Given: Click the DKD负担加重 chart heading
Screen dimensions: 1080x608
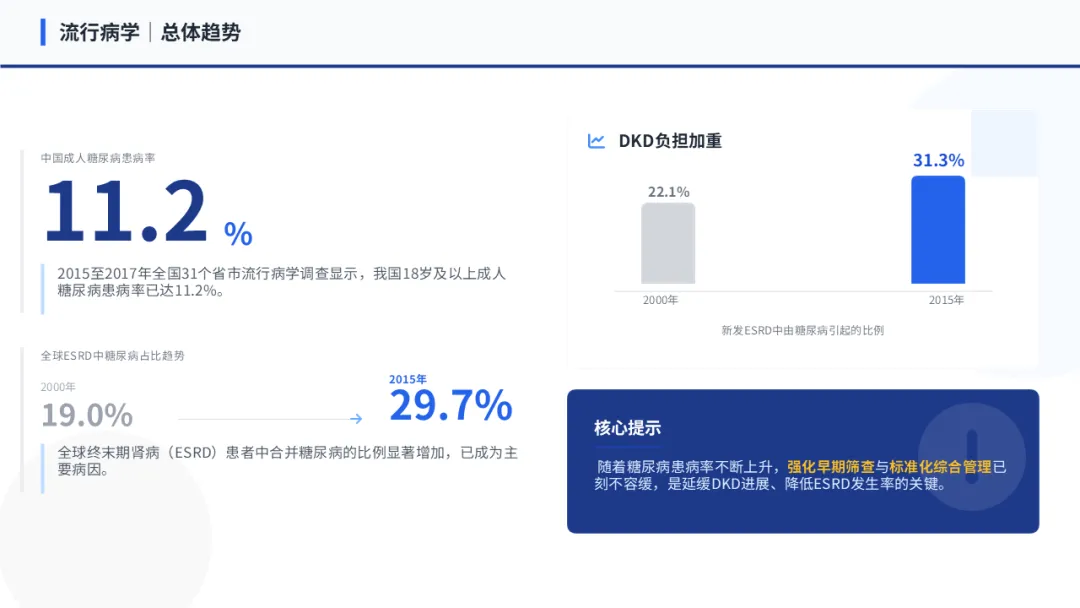Looking at the screenshot, I should pos(670,141).
